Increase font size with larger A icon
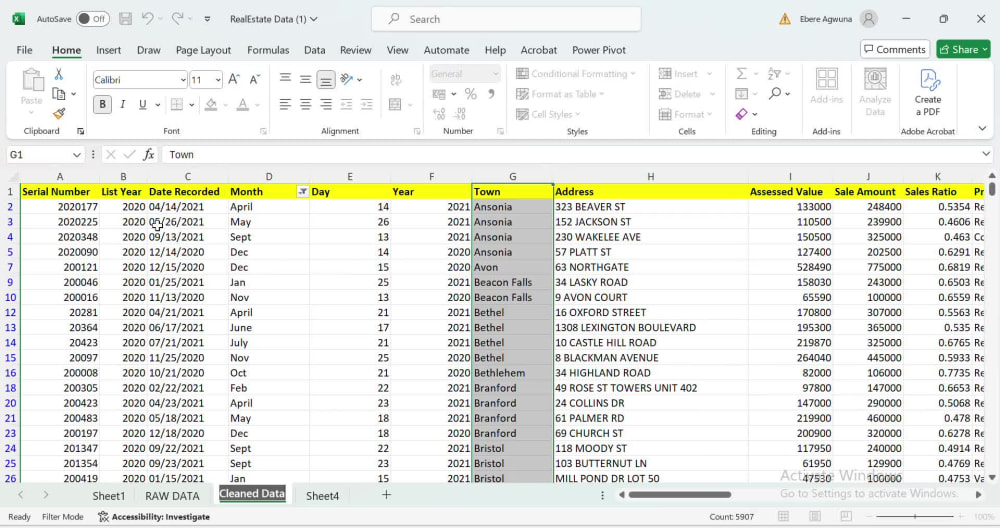 coord(234,79)
